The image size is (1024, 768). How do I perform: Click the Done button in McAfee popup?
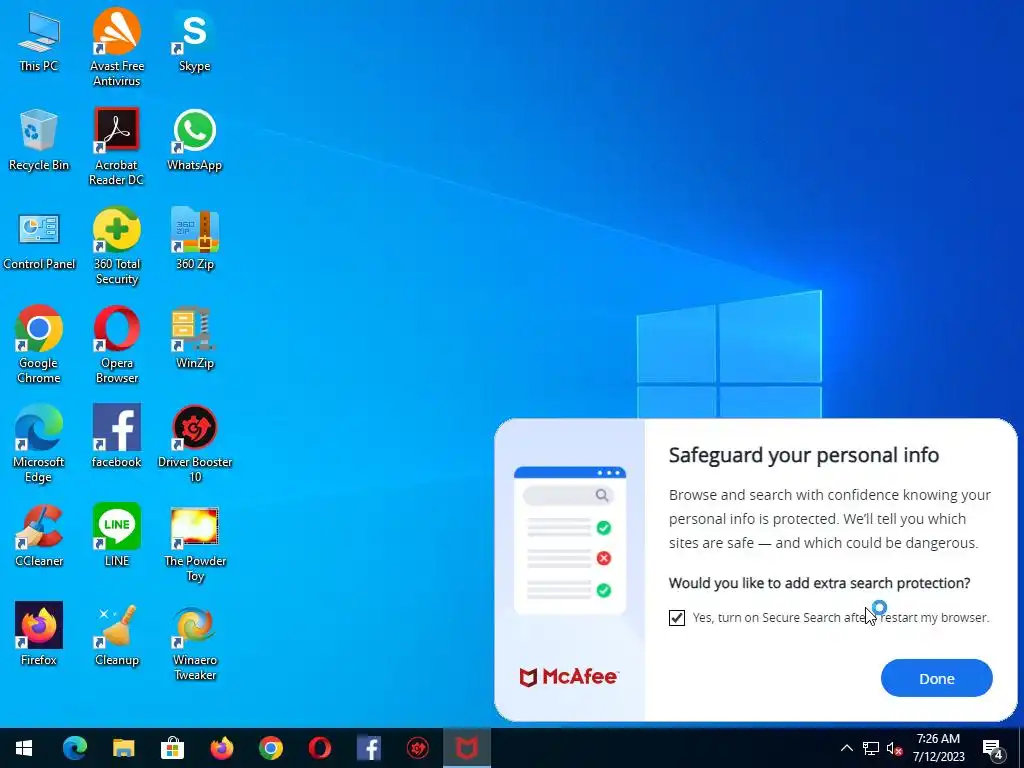click(x=936, y=679)
